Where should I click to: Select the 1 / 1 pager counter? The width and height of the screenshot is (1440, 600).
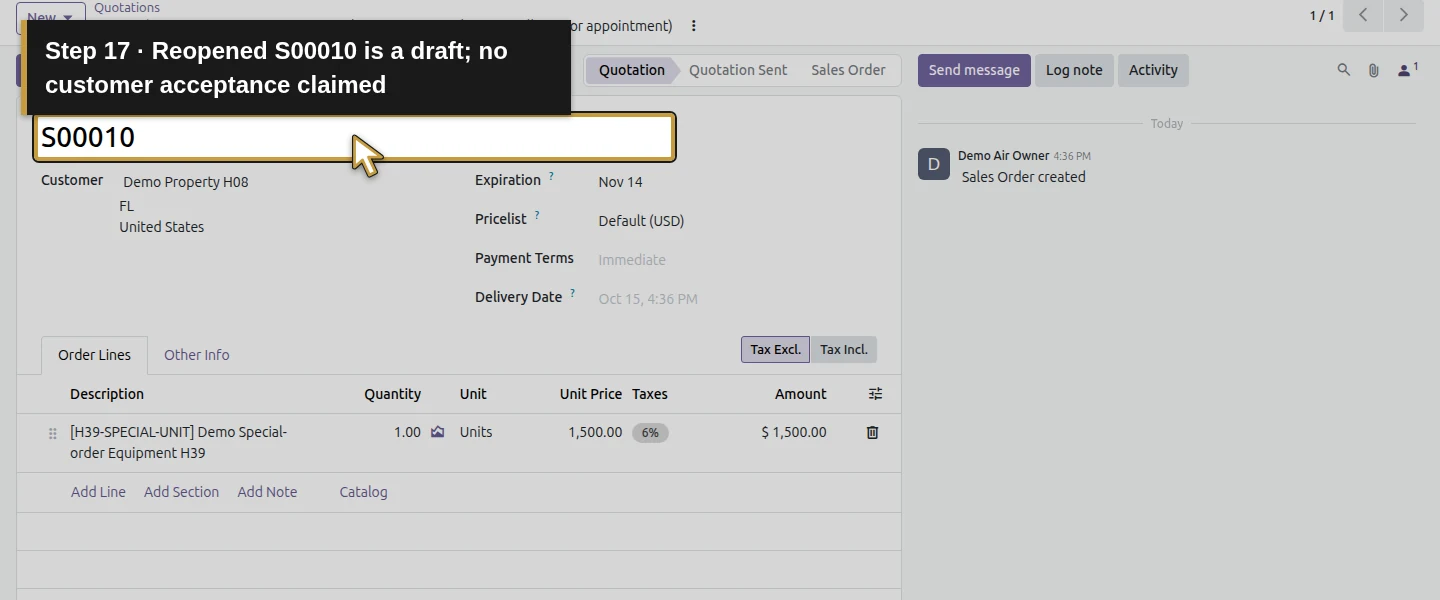pos(1322,16)
